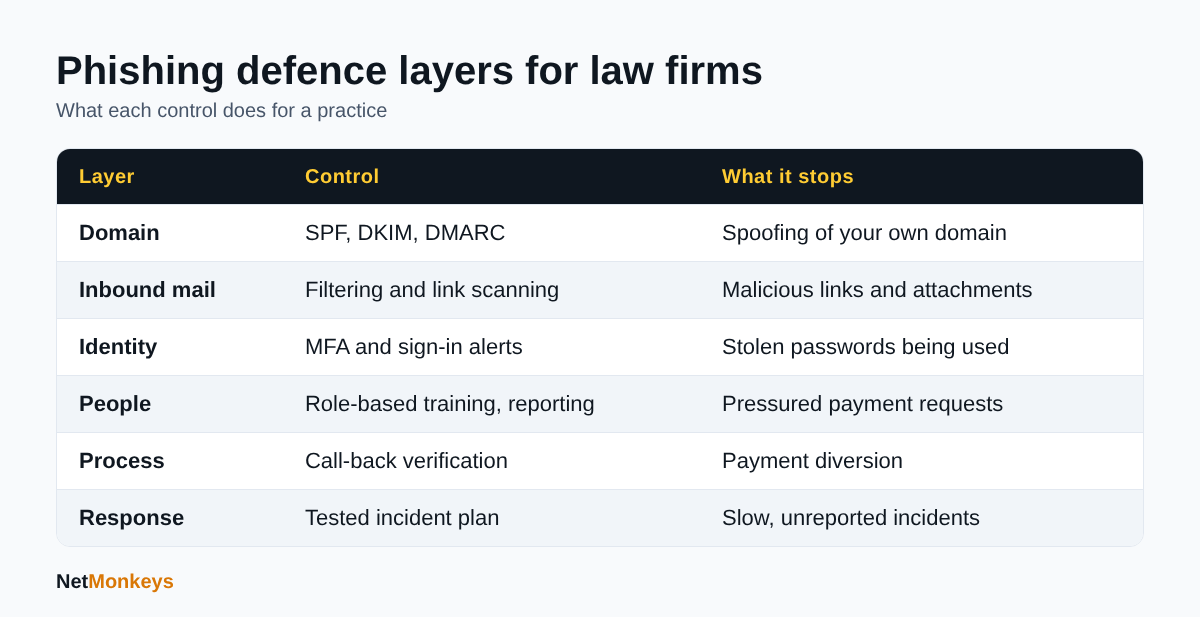Click "Pressured payment requests" cell

[862, 404]
